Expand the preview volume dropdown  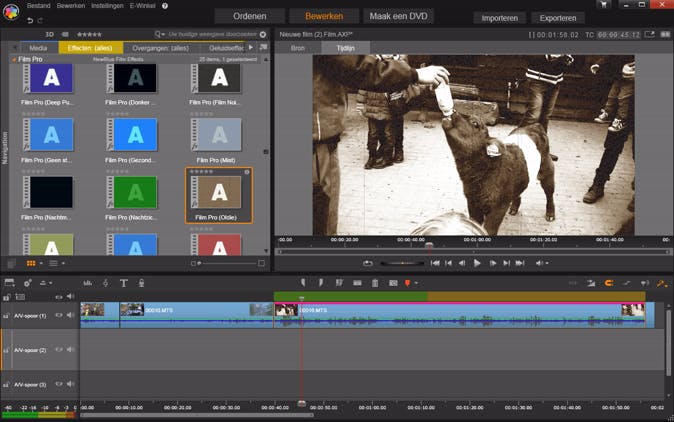tap(548, 263)
